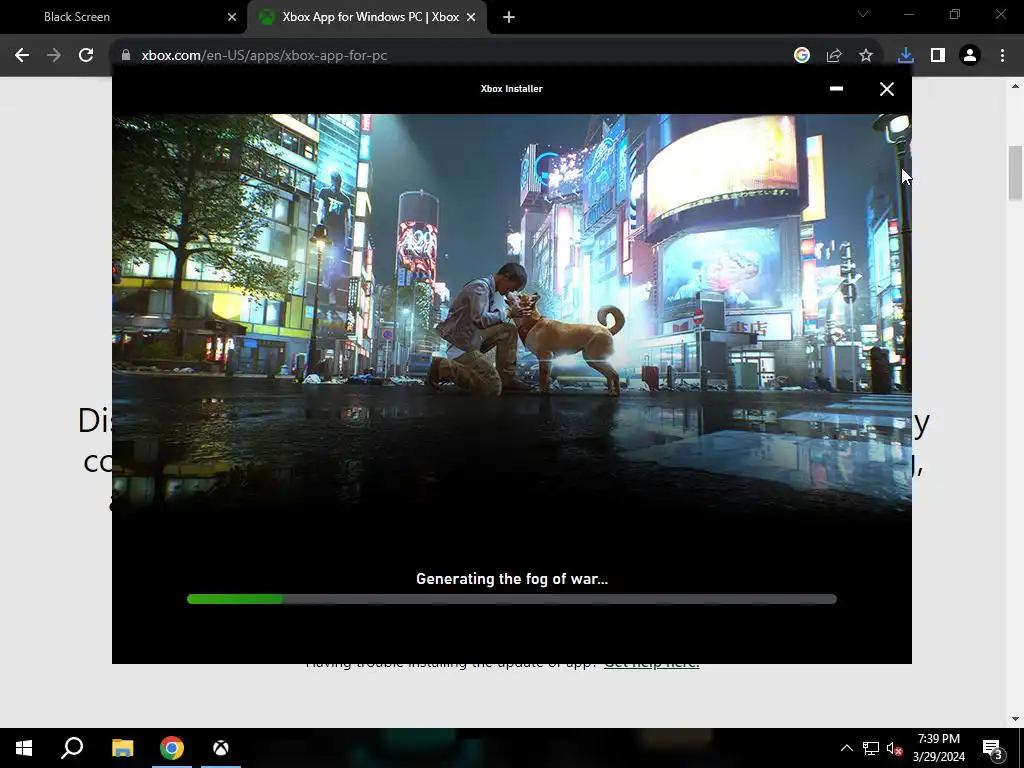The height and width of the screenshot is (768, 1024).
Task: Open network status tray icon
Action: 871,748
